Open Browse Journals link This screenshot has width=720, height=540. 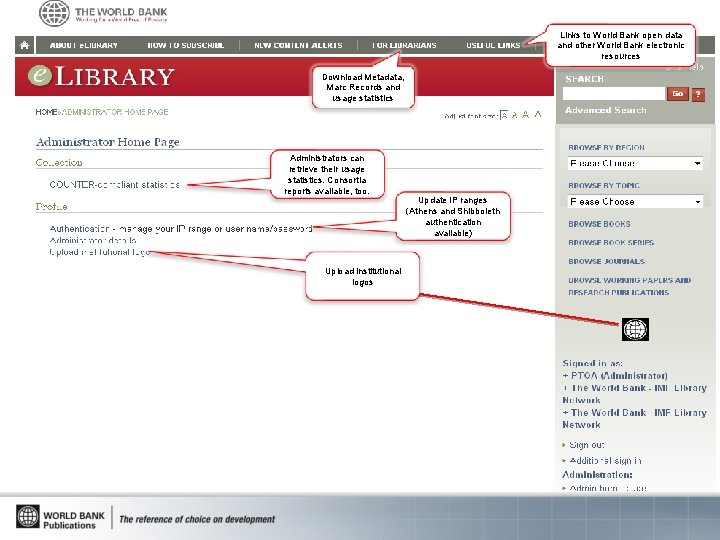(x=607, y=261)
